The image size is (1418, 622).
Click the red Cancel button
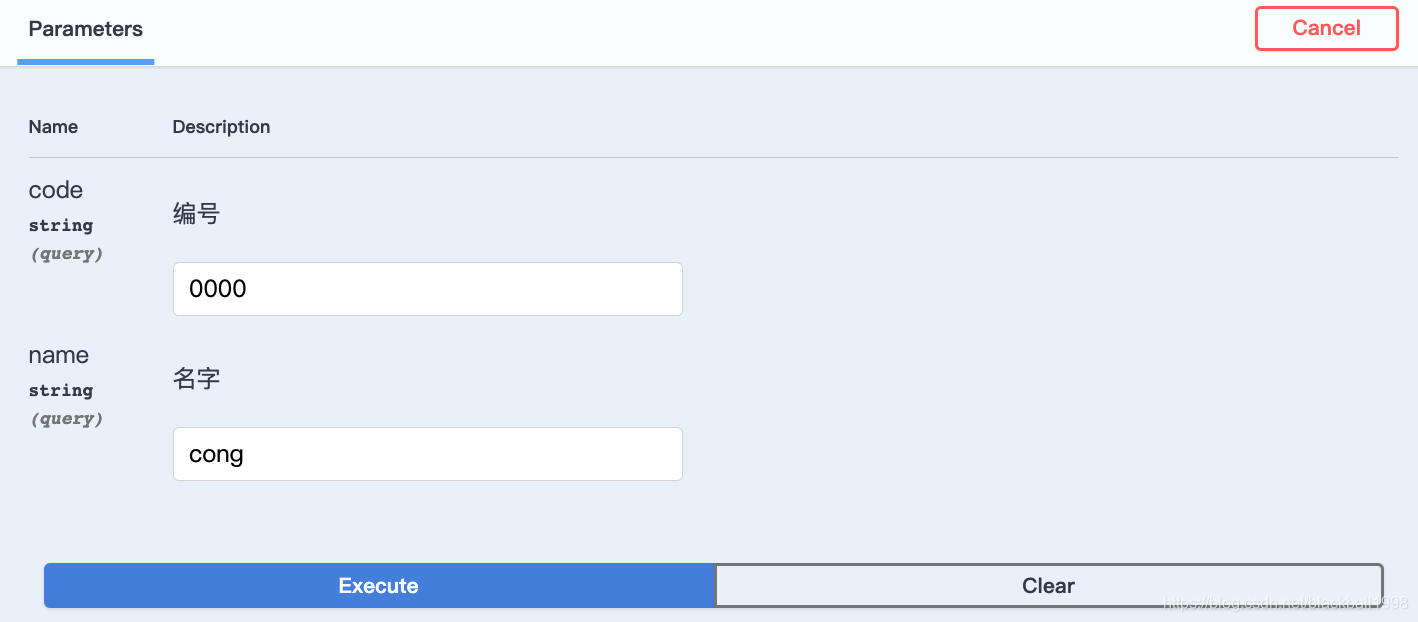coord(1326,28)
